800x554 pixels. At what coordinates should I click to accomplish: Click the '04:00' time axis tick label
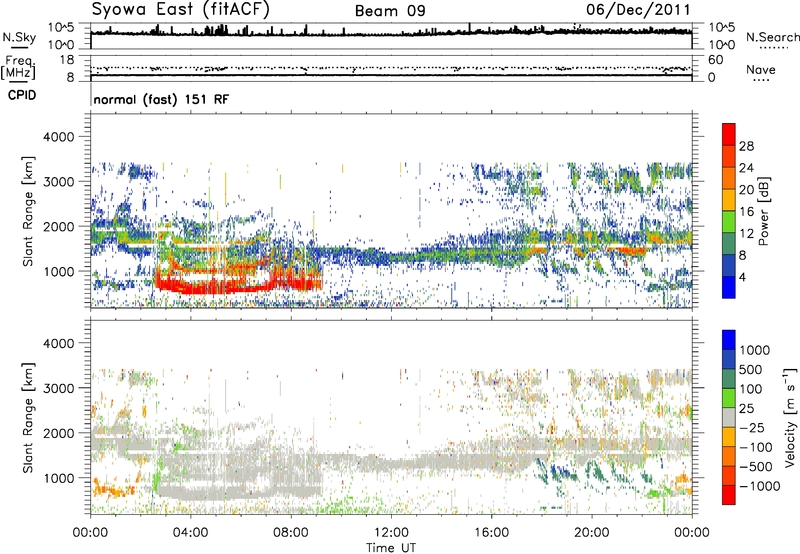[x=190, y=533]
